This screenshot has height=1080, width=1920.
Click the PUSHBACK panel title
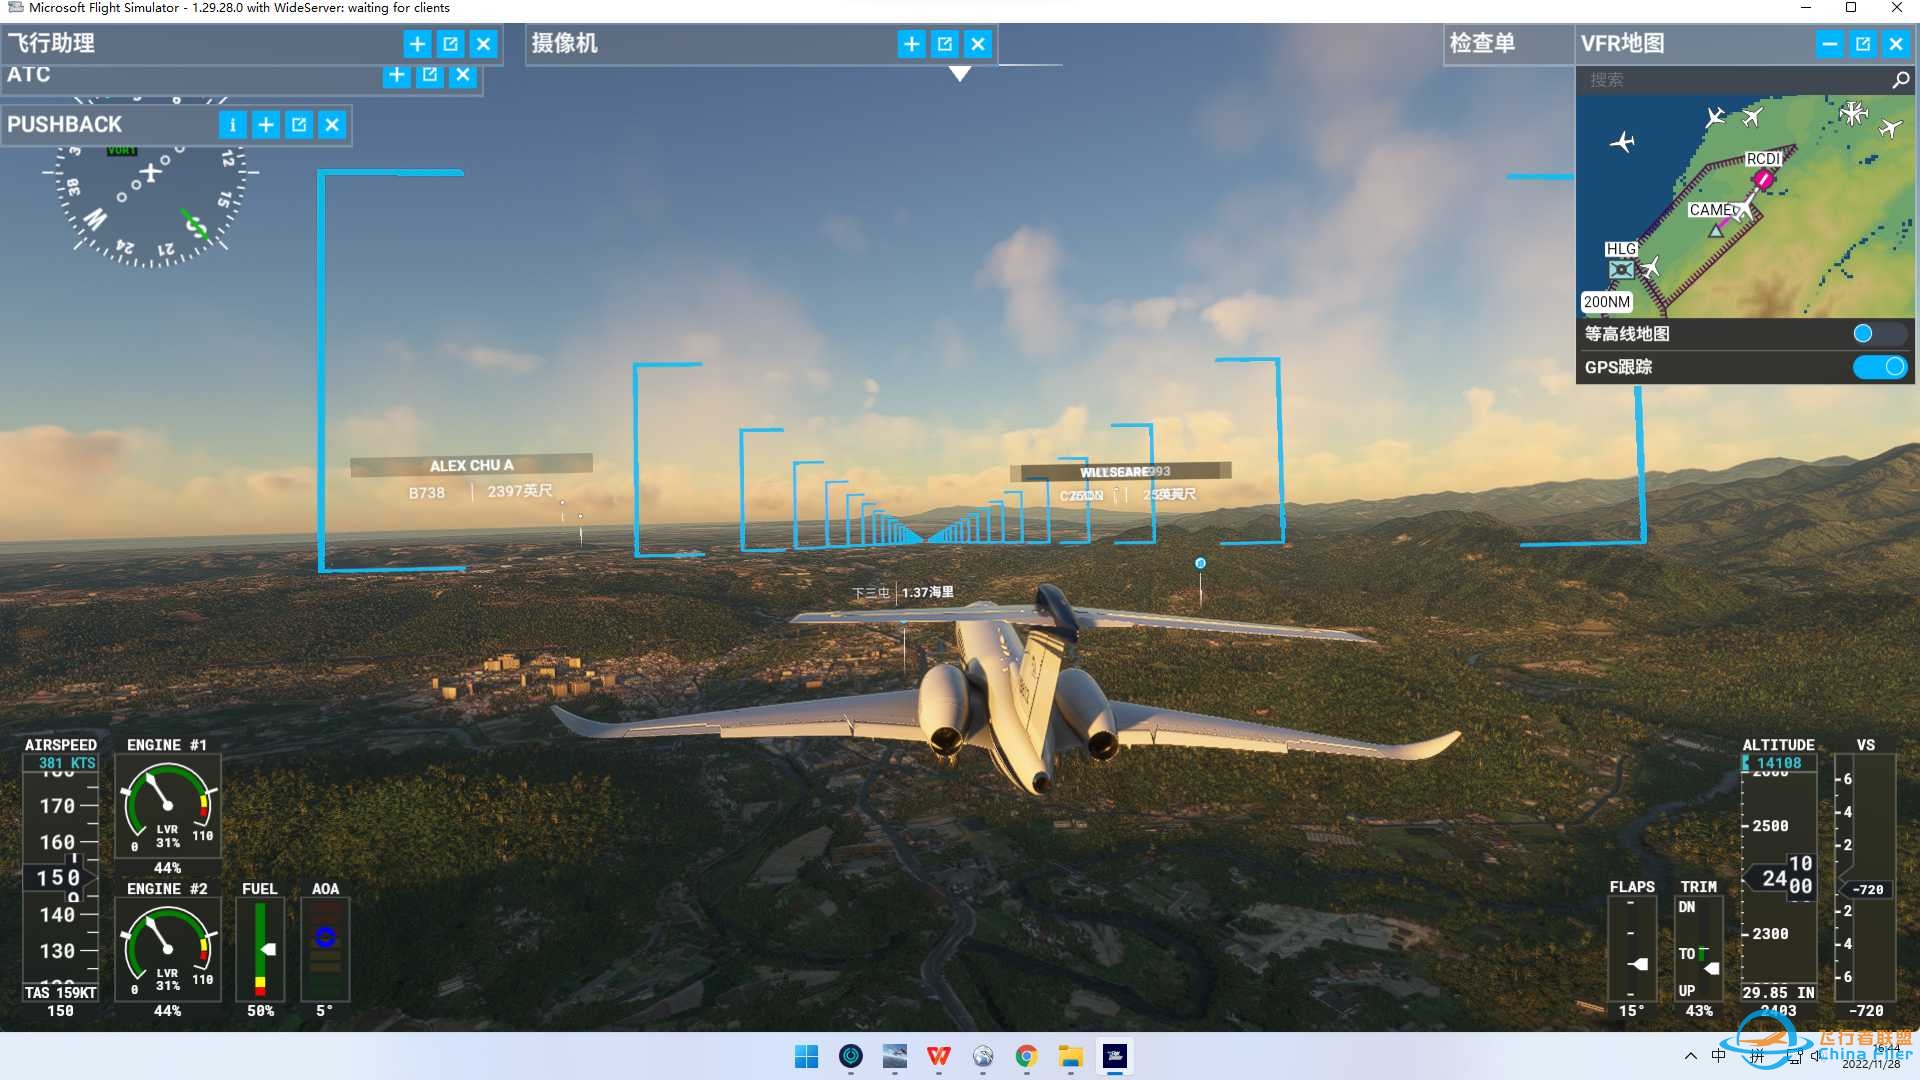65,125
